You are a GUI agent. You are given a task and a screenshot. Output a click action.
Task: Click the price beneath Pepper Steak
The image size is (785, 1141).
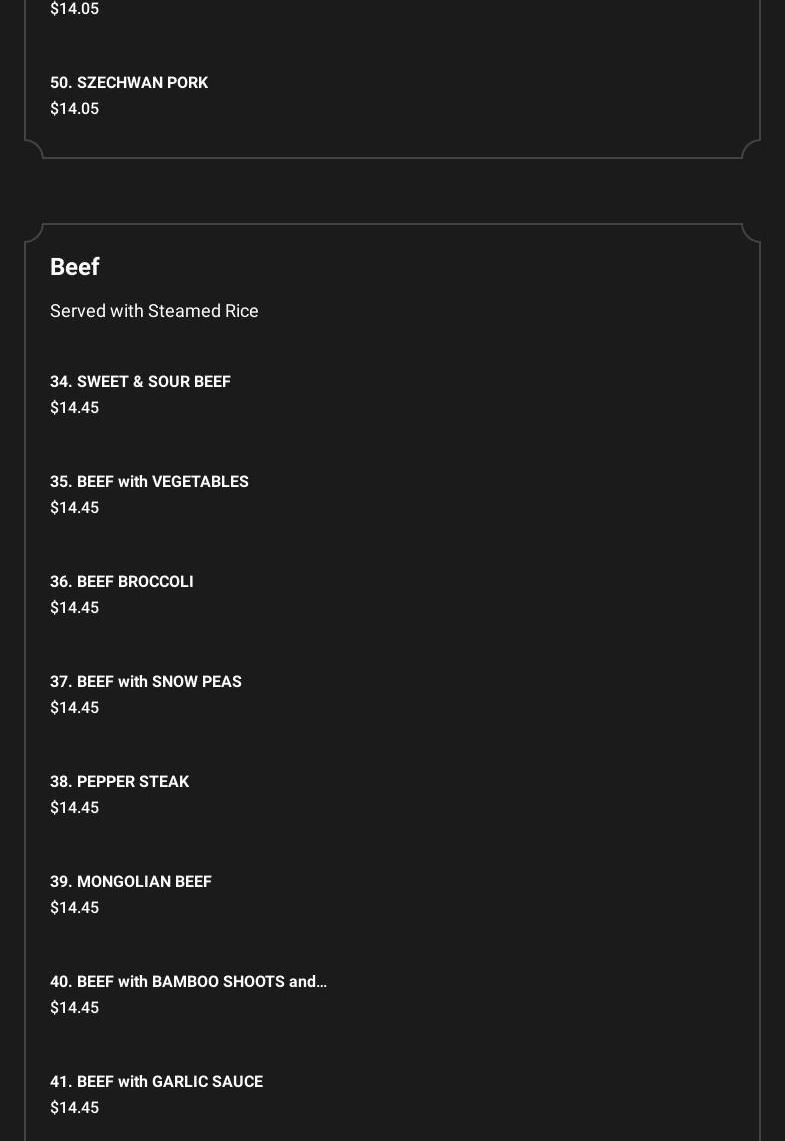[75, 808]
